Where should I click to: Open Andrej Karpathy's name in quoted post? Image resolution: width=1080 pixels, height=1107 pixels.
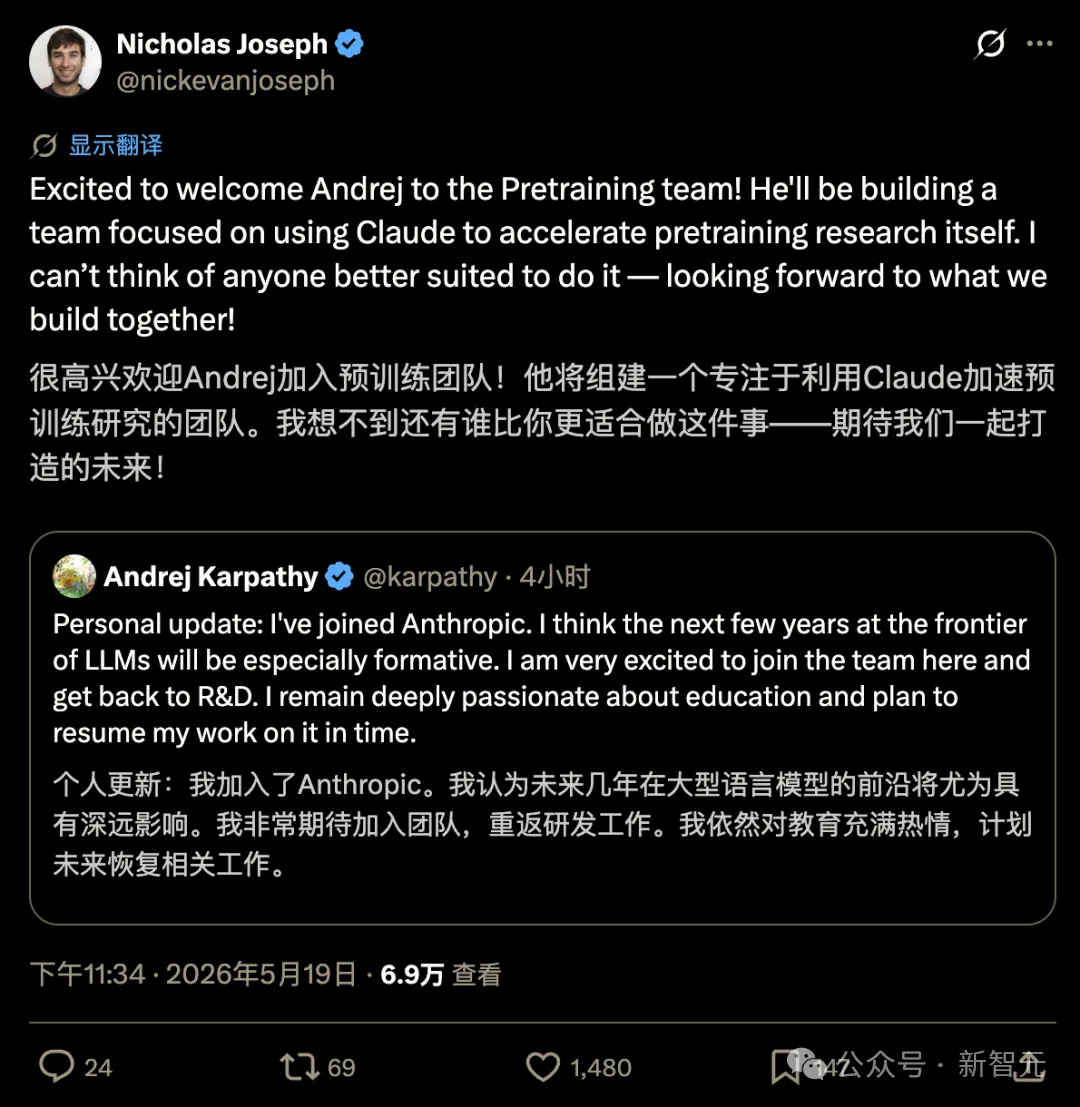[x=210, y=576]
